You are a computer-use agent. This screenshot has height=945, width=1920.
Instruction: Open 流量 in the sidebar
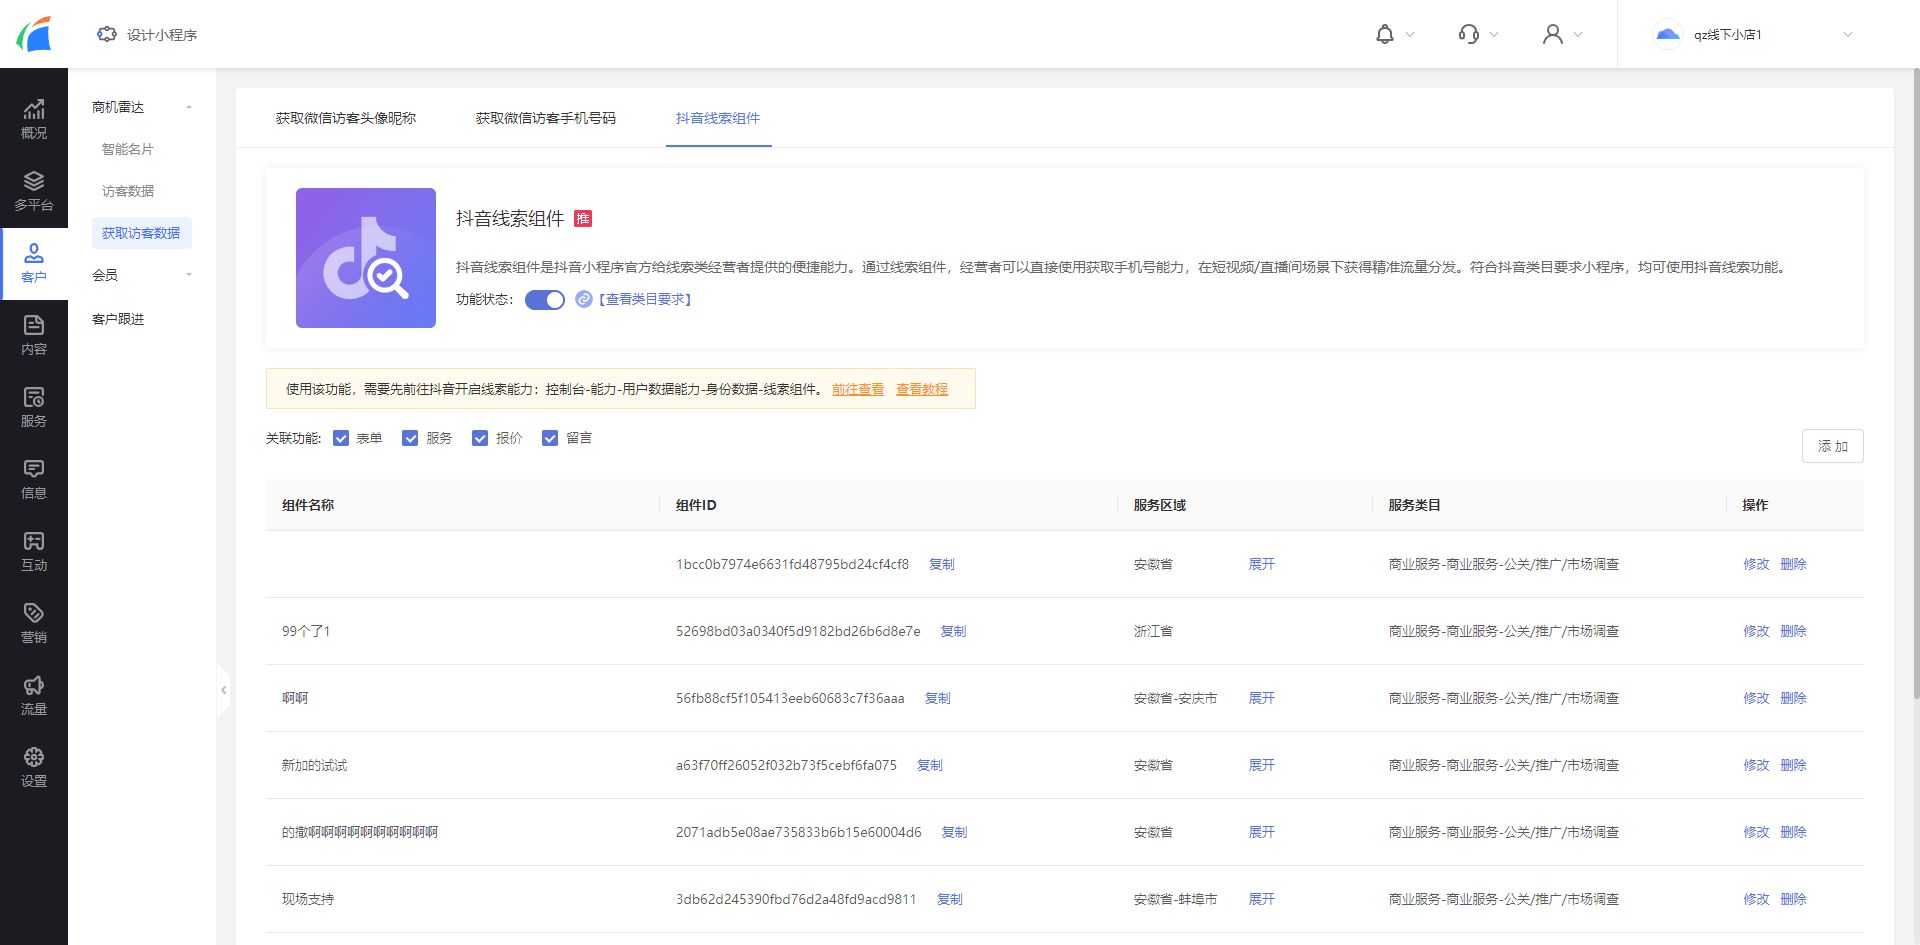click(x=34, y=696)
